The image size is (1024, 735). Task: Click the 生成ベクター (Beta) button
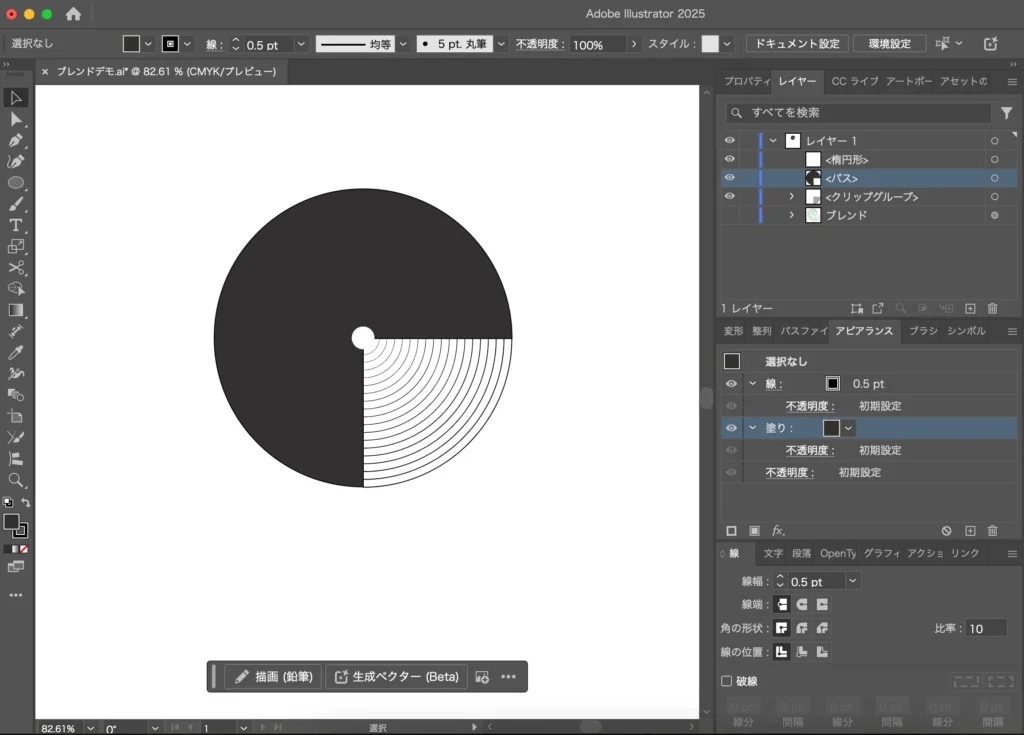tap(396, 676)
